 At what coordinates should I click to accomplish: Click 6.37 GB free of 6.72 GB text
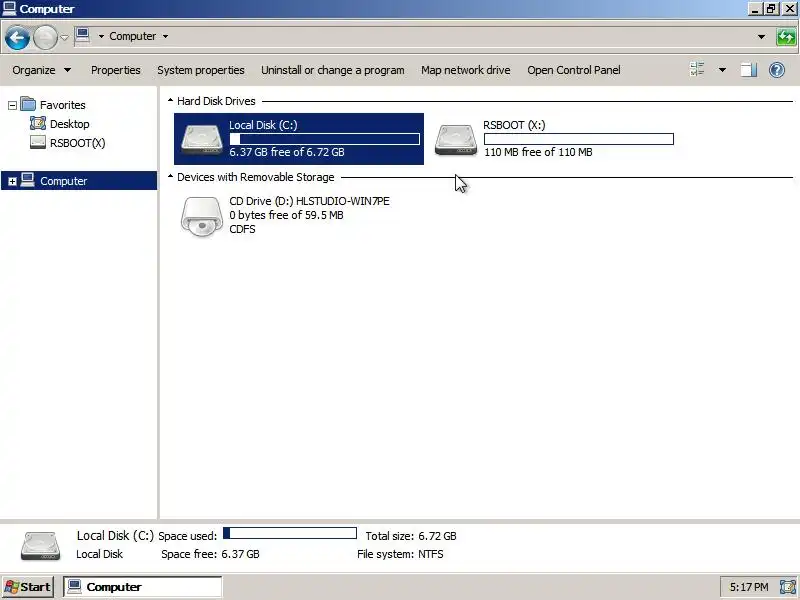(287, 152)
